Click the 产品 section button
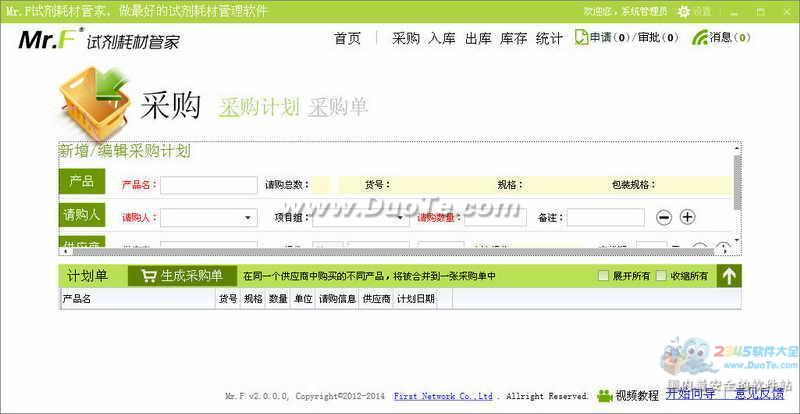The height and width of the screenshot is (414, 800). pyautogui.click(x=82, y=181)
